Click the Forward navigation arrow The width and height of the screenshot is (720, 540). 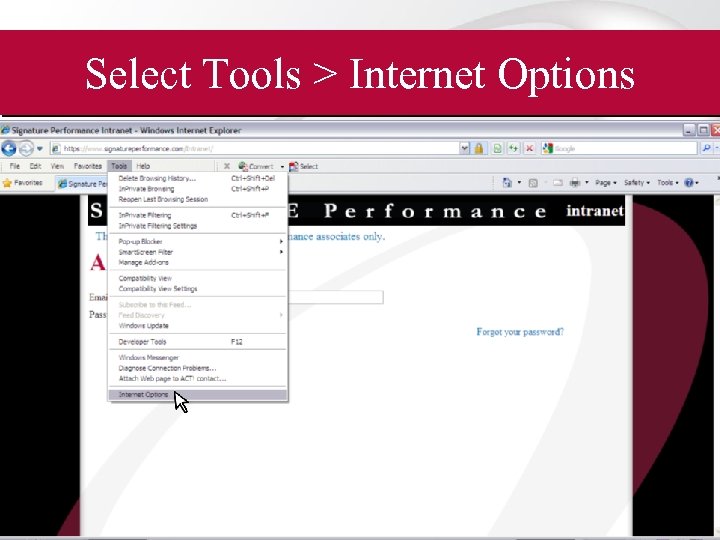point(26,148)
